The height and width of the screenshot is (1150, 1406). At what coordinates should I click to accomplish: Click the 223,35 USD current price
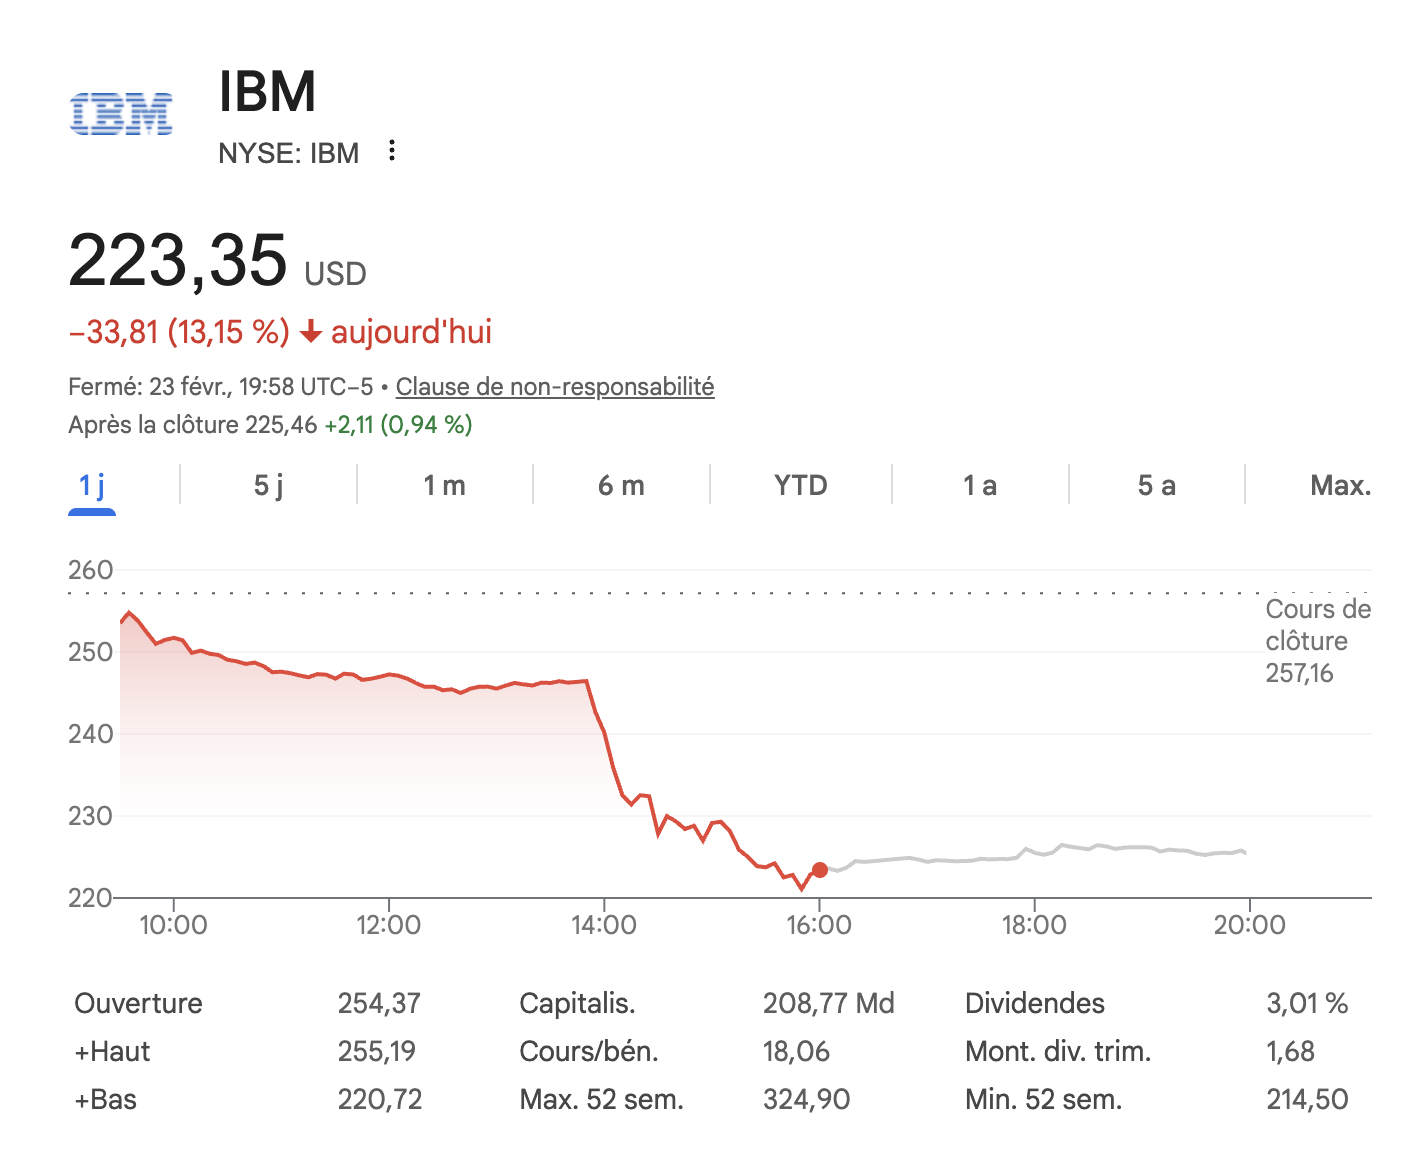tap(217, 262)
